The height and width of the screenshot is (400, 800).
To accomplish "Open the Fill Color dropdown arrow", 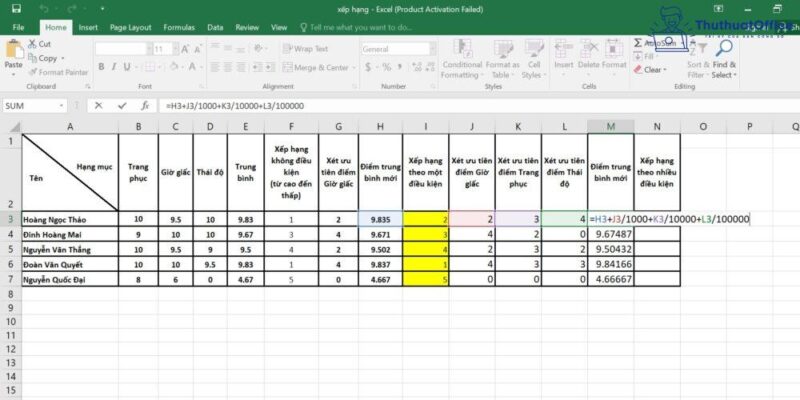I will click(182, 67).
